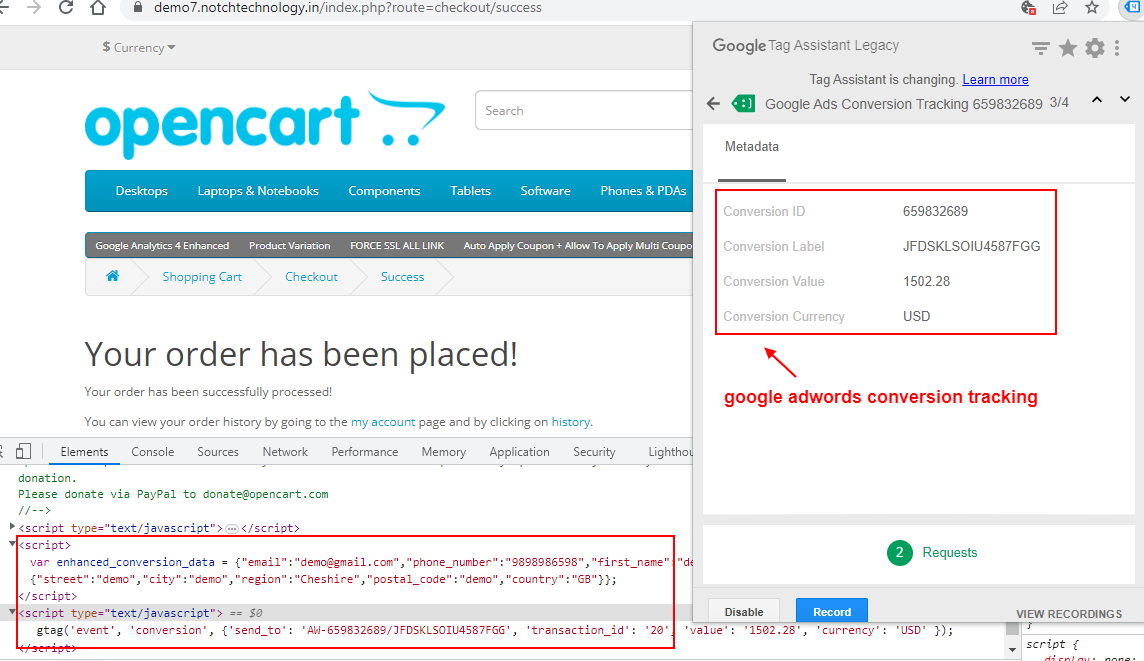Click Auto Apply Coupon link

[x=578, y=245]
